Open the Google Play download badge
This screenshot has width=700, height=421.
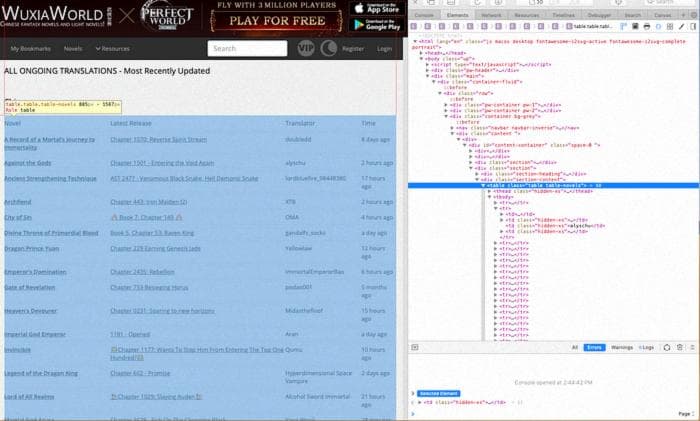point(377,25)
